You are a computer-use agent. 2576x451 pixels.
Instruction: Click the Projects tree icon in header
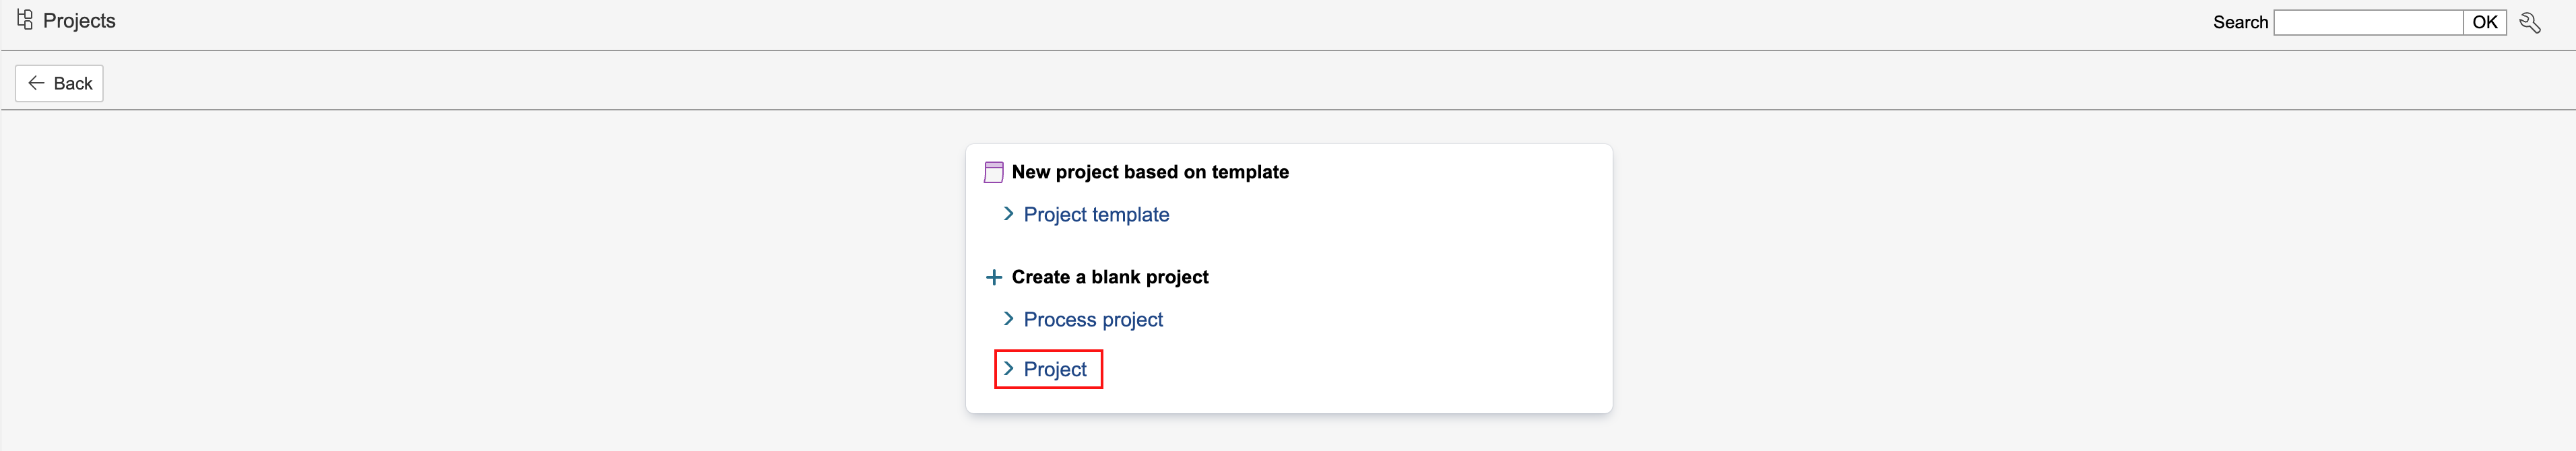(25, 20)
